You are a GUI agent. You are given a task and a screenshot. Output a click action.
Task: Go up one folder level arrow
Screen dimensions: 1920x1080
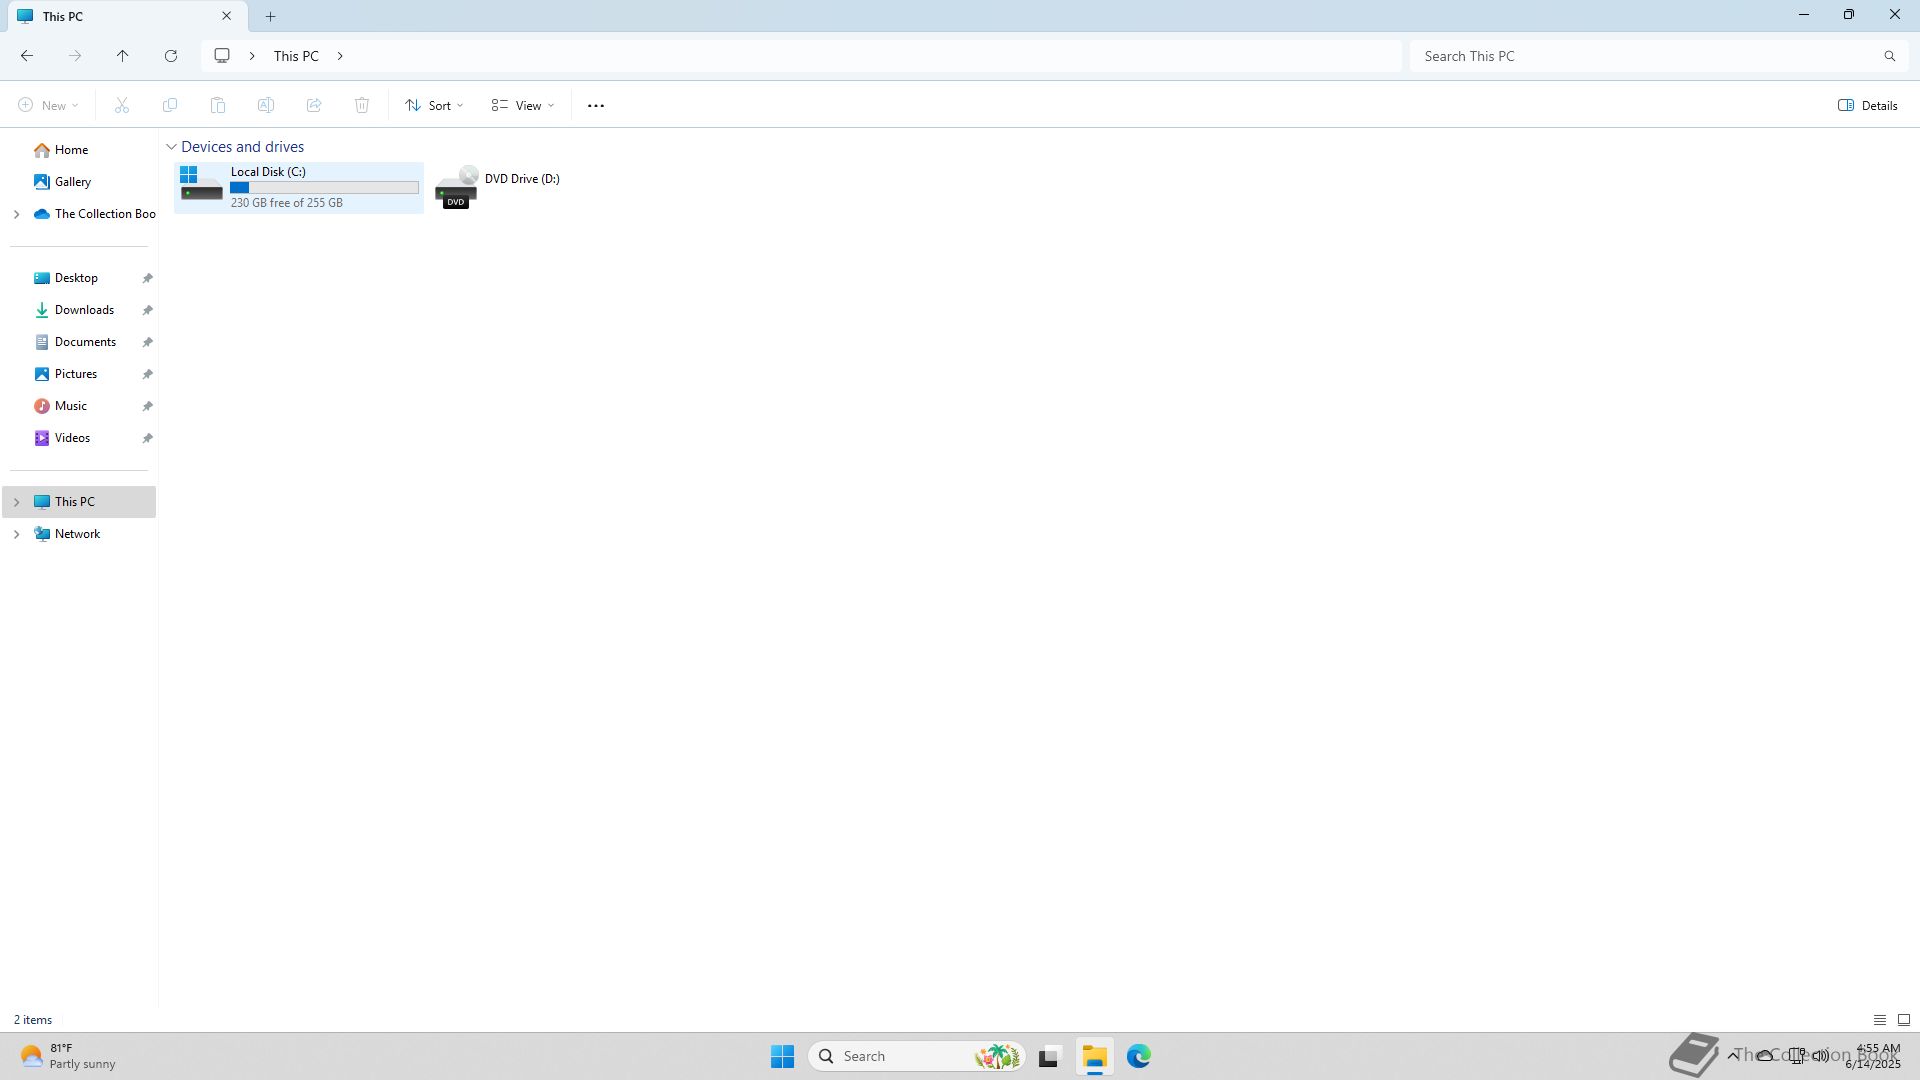(123, 56)
